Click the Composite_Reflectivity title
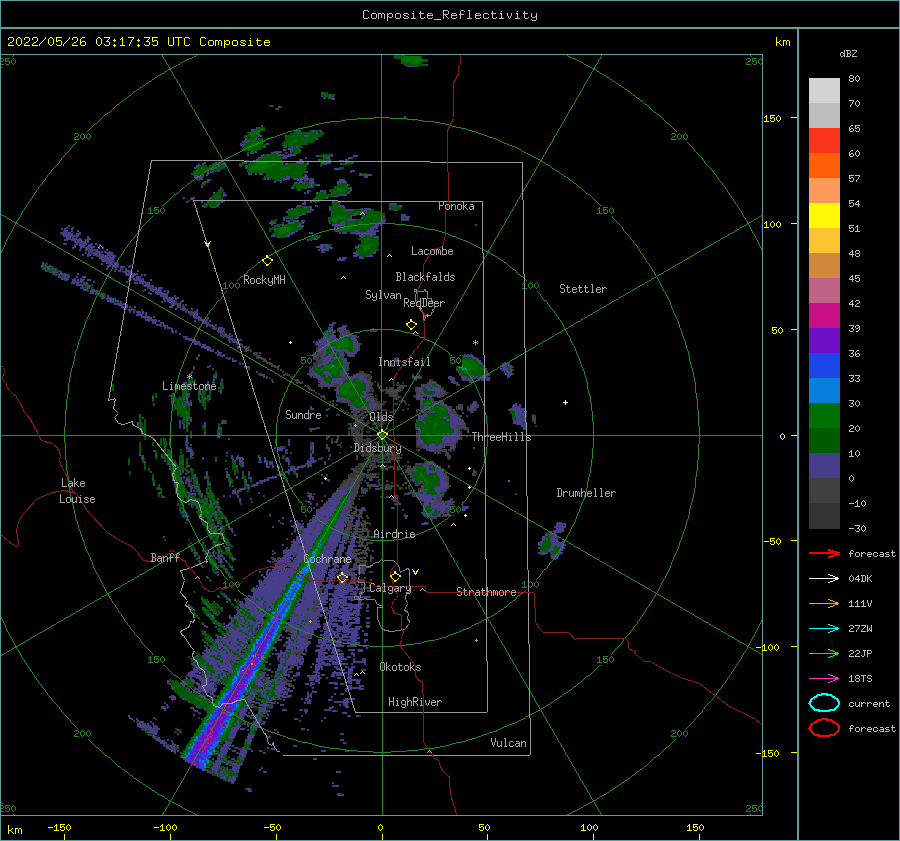 click(x=449, y=15)
